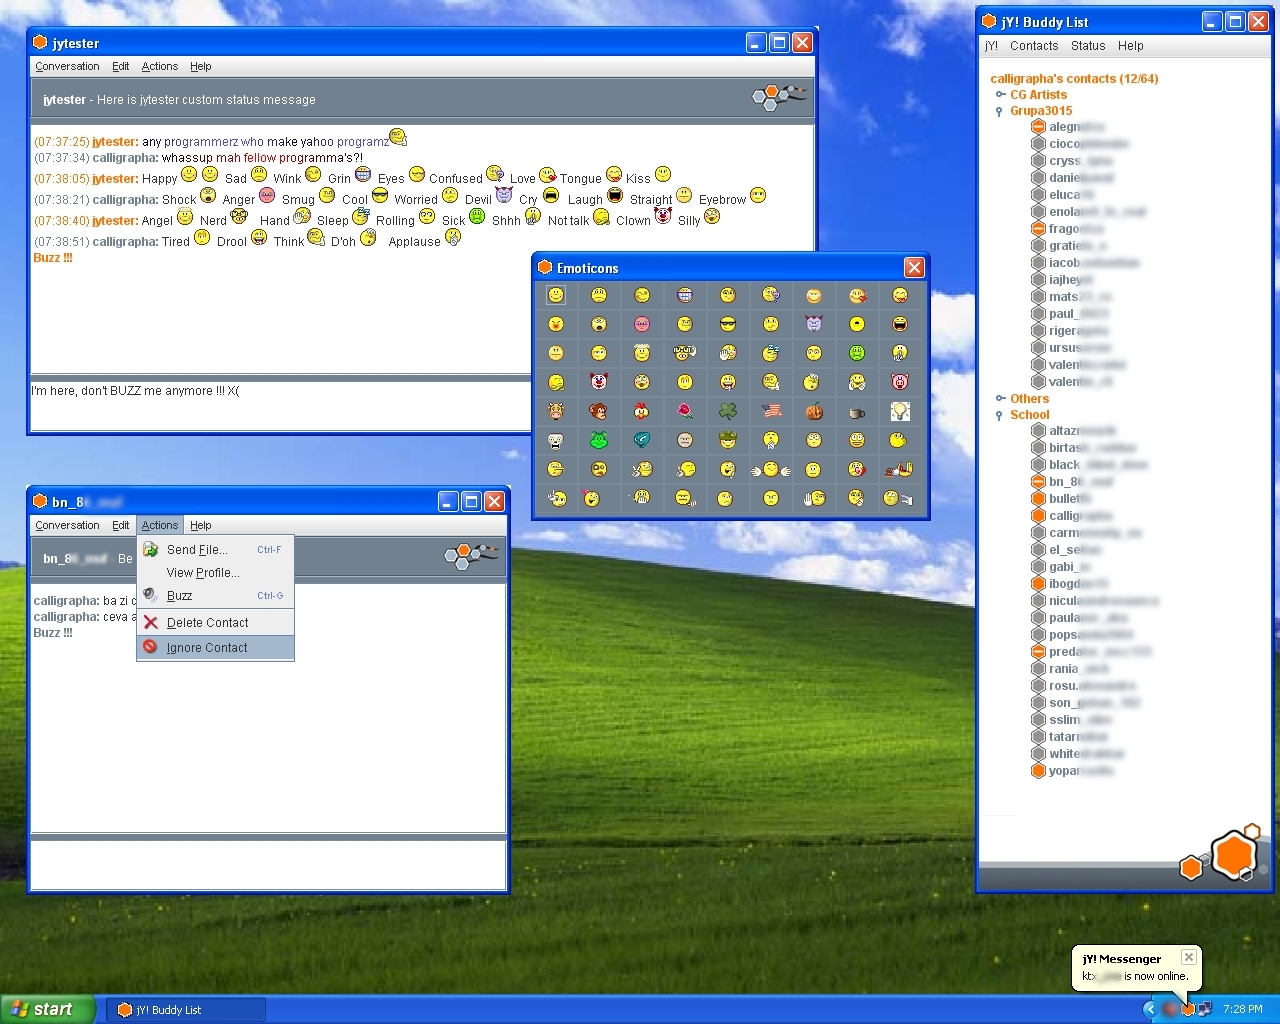Pick the four-leaf clover emoticon
Image resolution: width=1280 pixels, height=1024 pixels.
(728, 411)
